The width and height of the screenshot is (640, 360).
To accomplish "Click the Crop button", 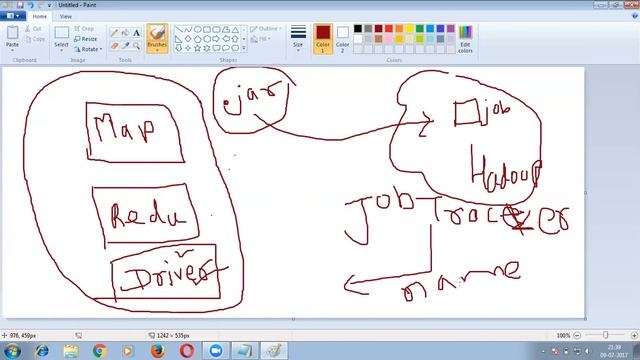I will (84, 29).
